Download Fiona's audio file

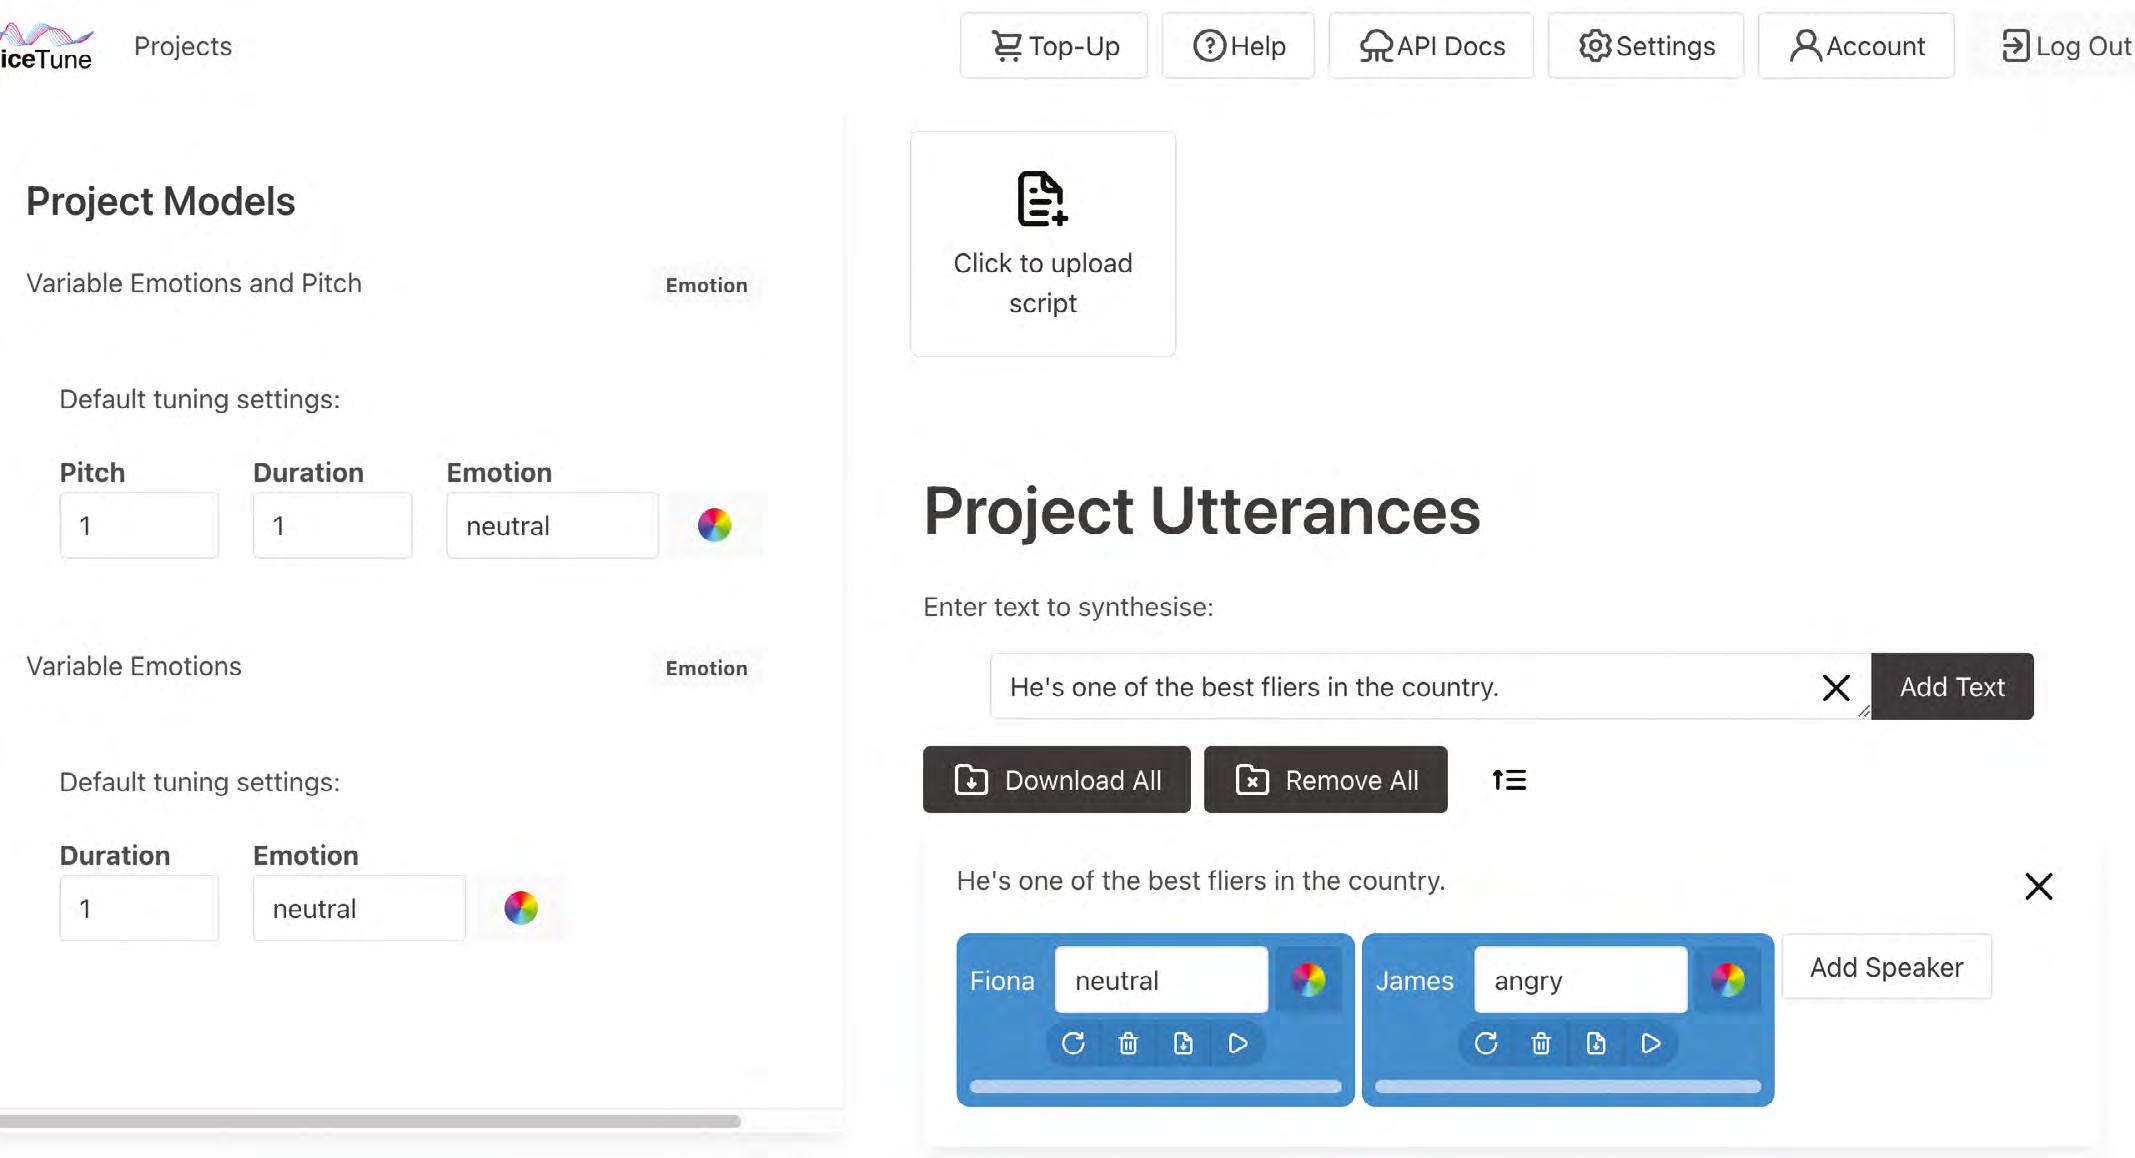1183,1044
